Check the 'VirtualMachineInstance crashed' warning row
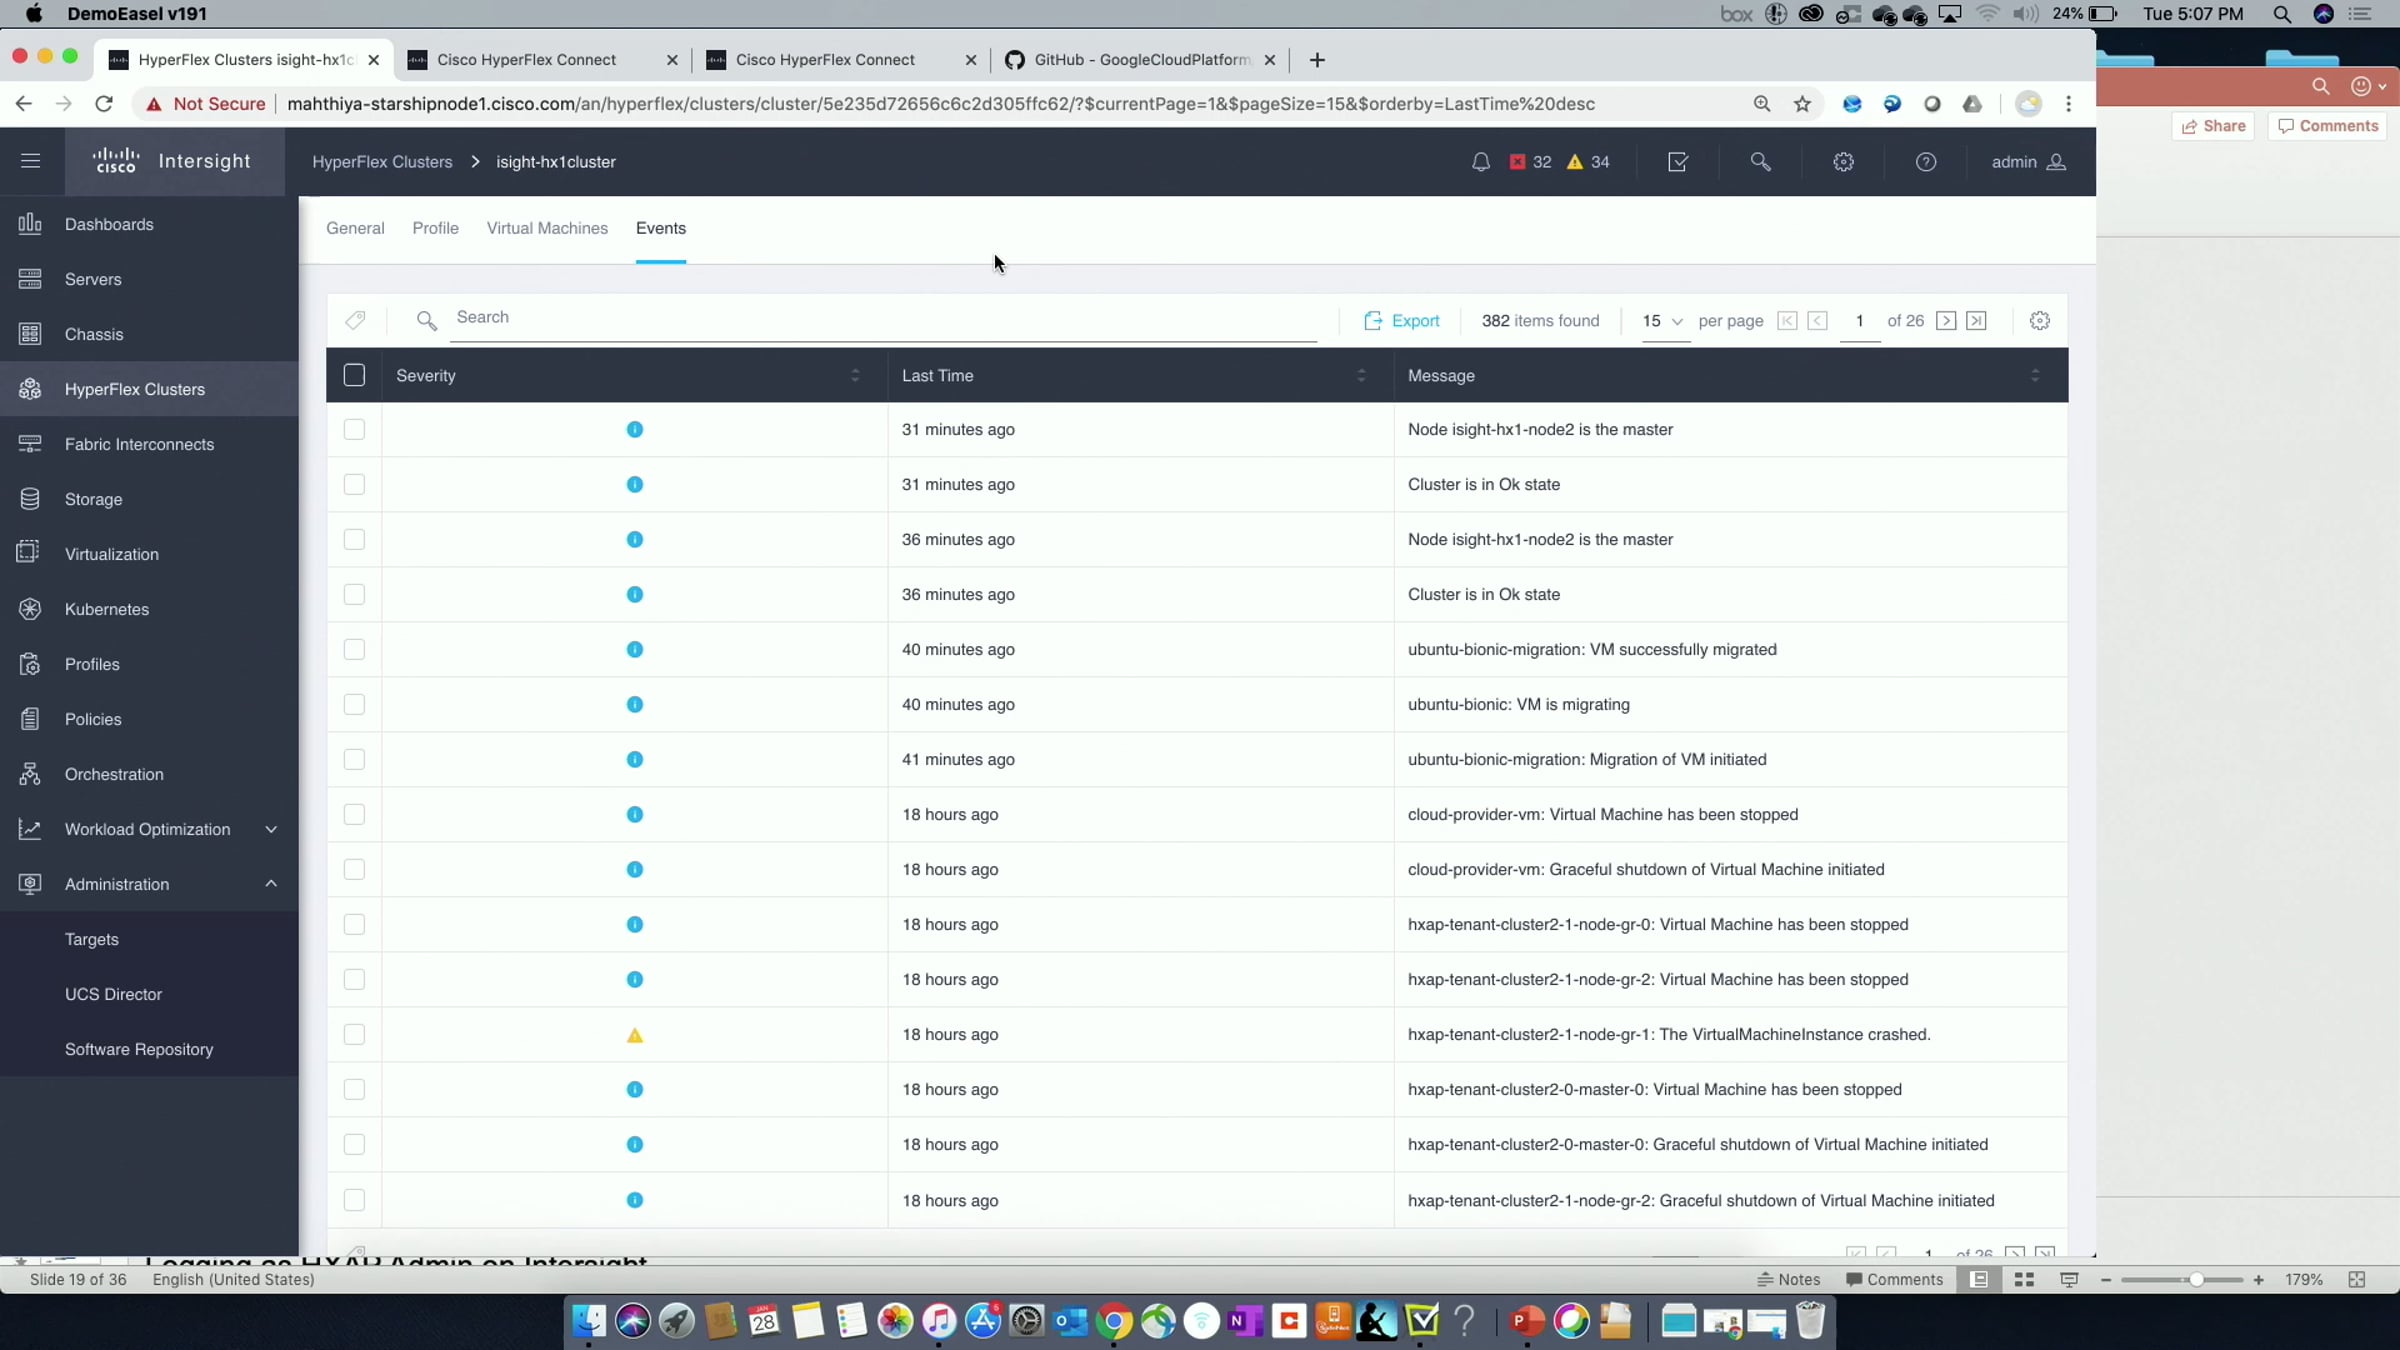The height and width of the screenshot is (1350, 2400). (x=354, y=1034)
